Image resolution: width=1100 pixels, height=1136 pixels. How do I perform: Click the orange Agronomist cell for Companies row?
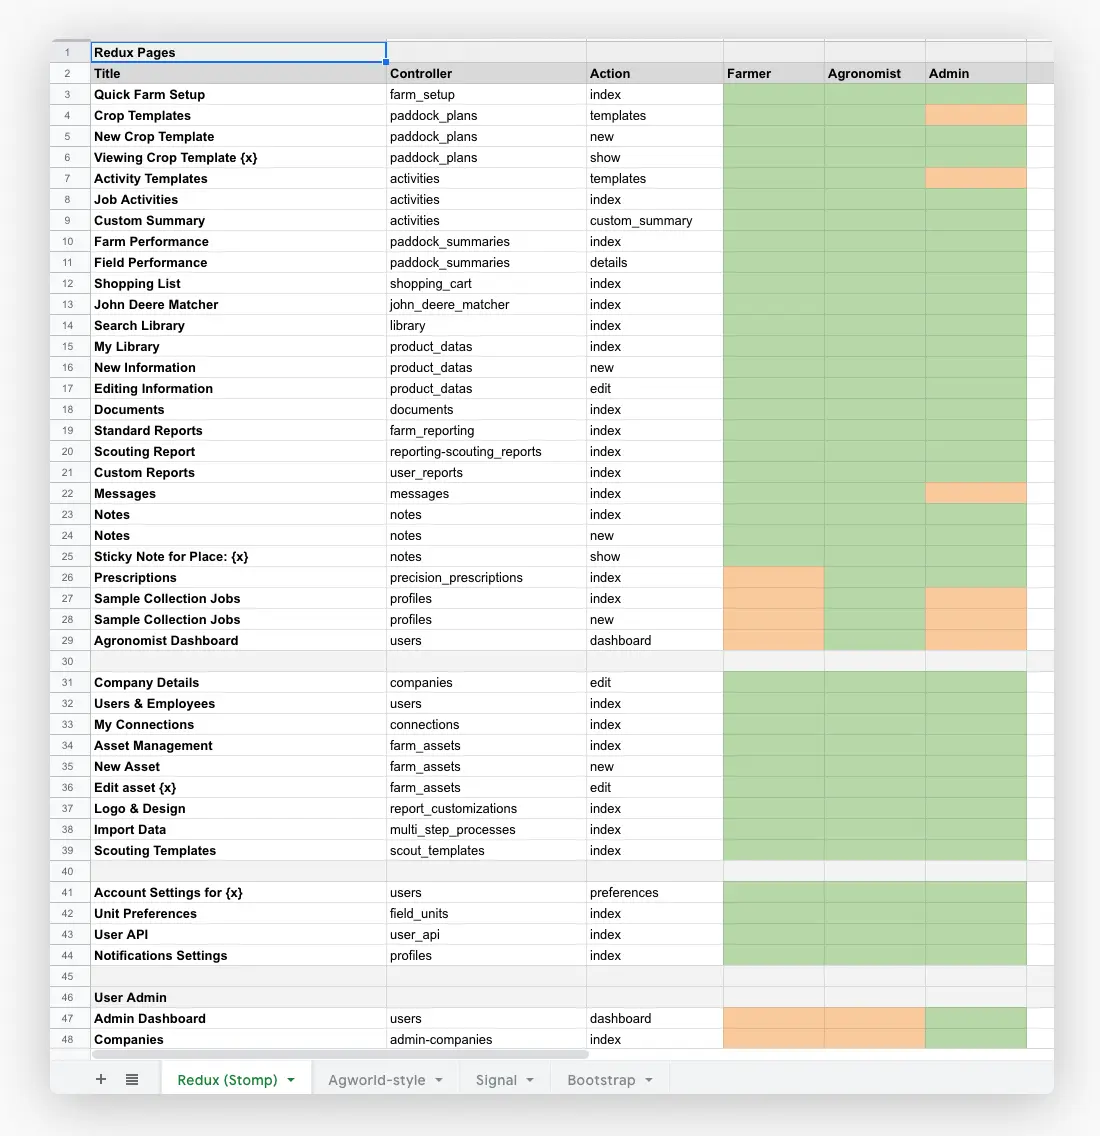875,1039
